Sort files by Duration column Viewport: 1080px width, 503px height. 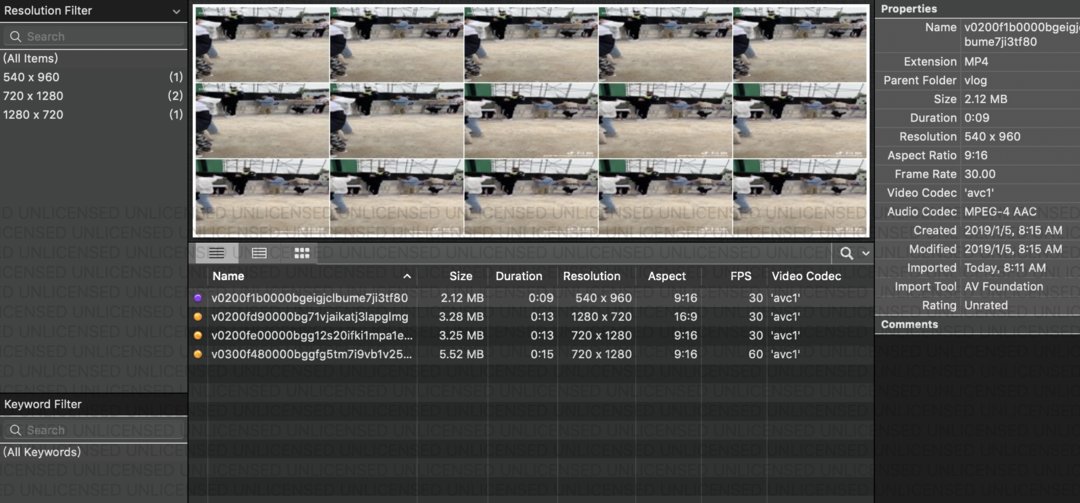pos(518,276)
